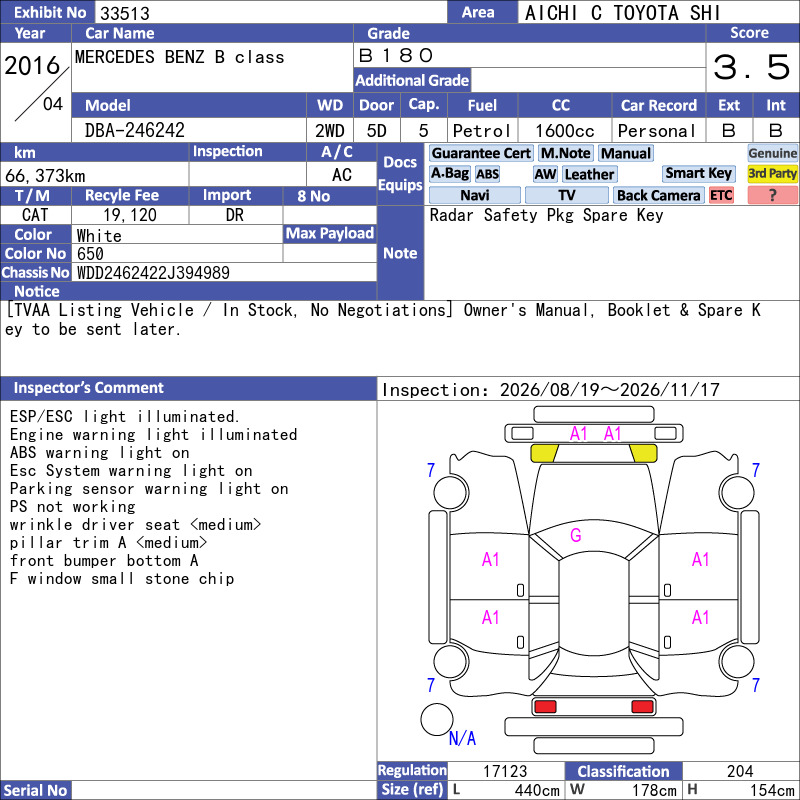Click A1 mark on left rear door
Image resolution: width=800 pixels, height=800 pixels.
coord(490,618)
